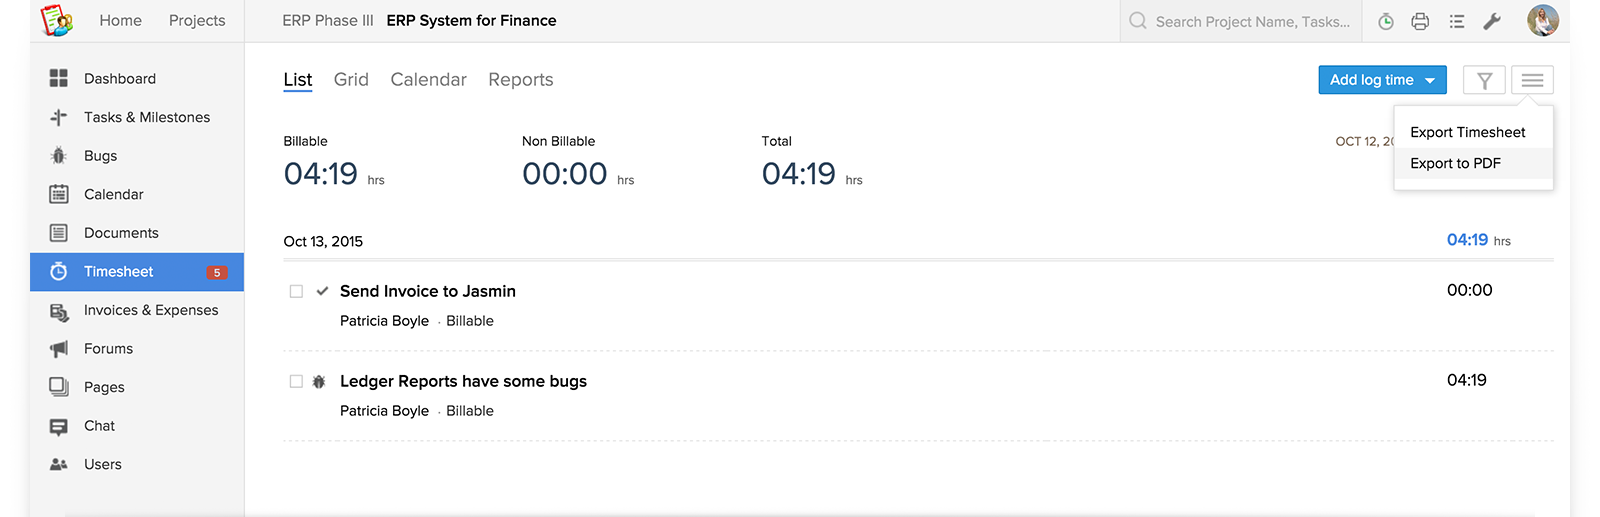Check the Ledger Reports bugs entry checkbox
Viewport: 1600px width, 517px height.
[296, 382]
